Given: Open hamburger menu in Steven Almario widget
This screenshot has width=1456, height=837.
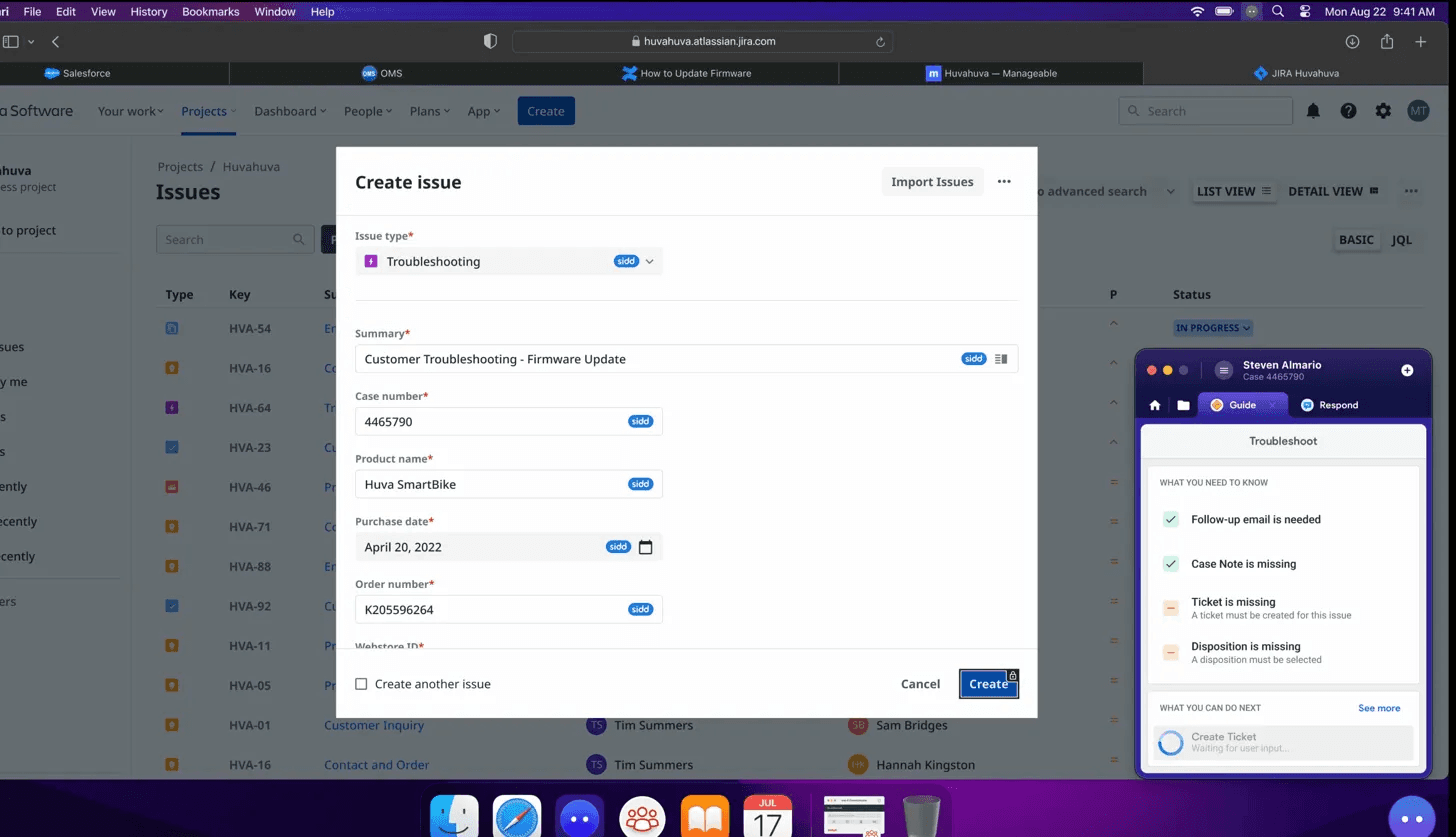Looking at the screenshot, I should click(x=1223, y=370).
